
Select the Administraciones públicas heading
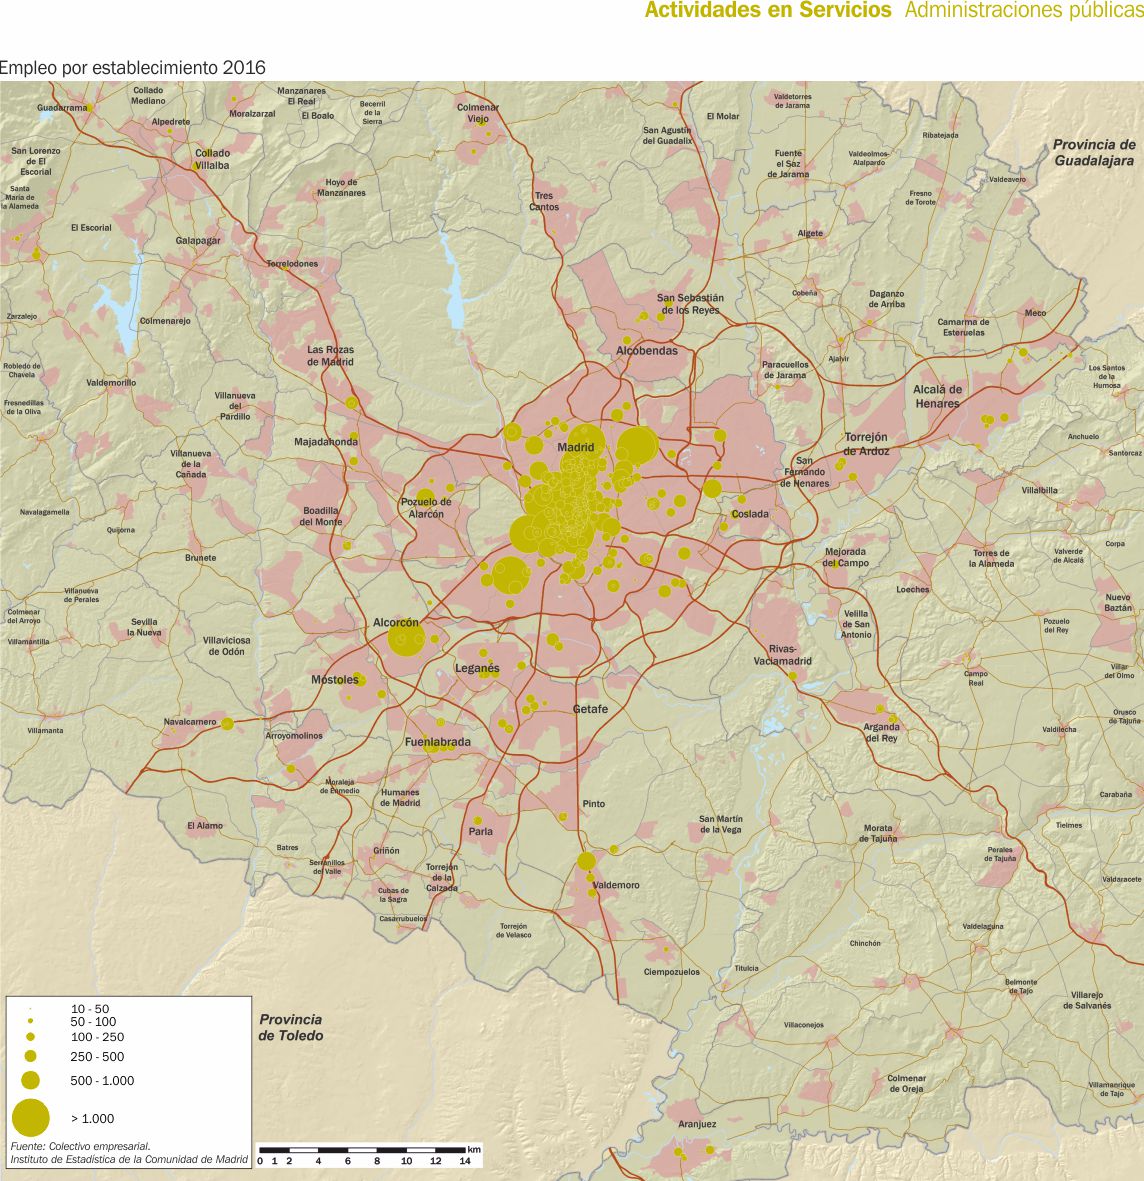1023,10
